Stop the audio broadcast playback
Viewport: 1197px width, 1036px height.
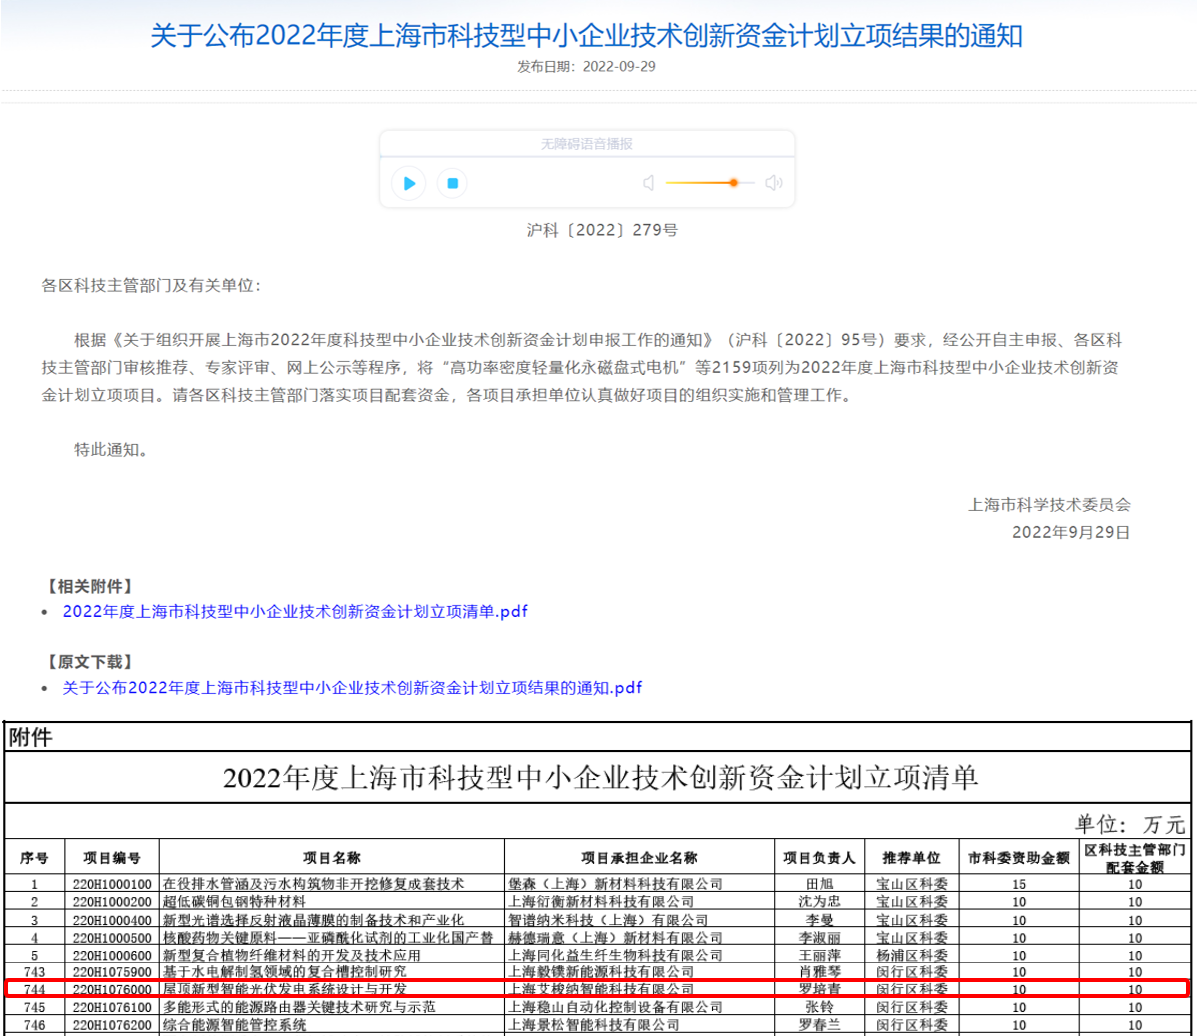tap(452, 183)
